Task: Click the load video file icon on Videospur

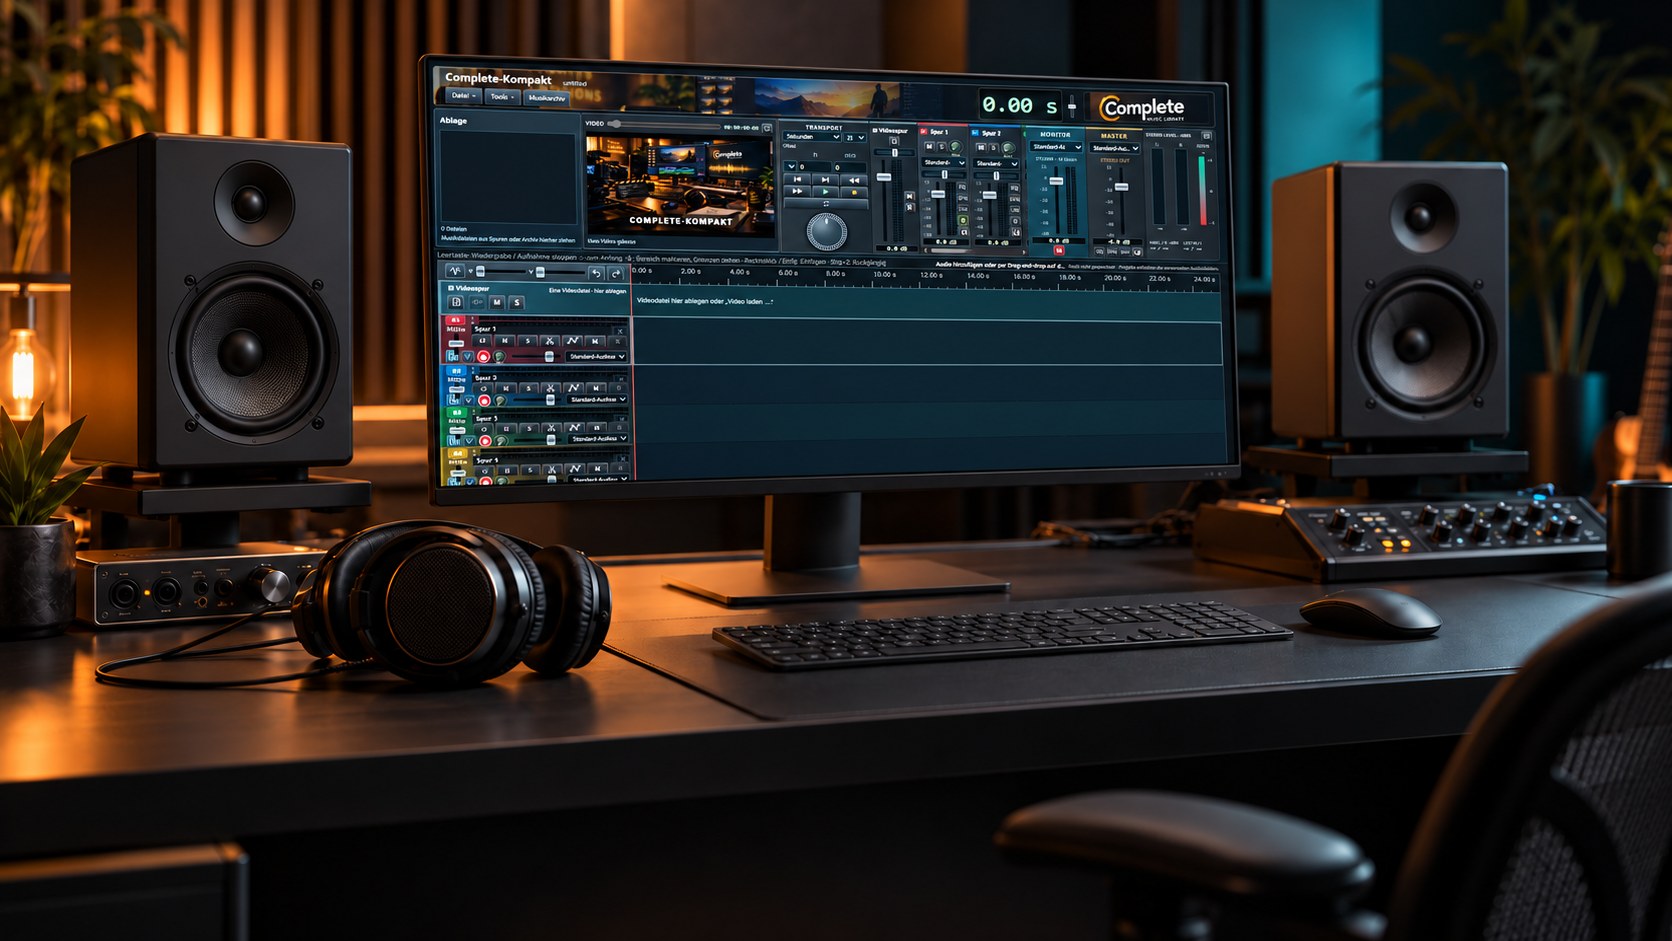Action: [x=456, y=302]
